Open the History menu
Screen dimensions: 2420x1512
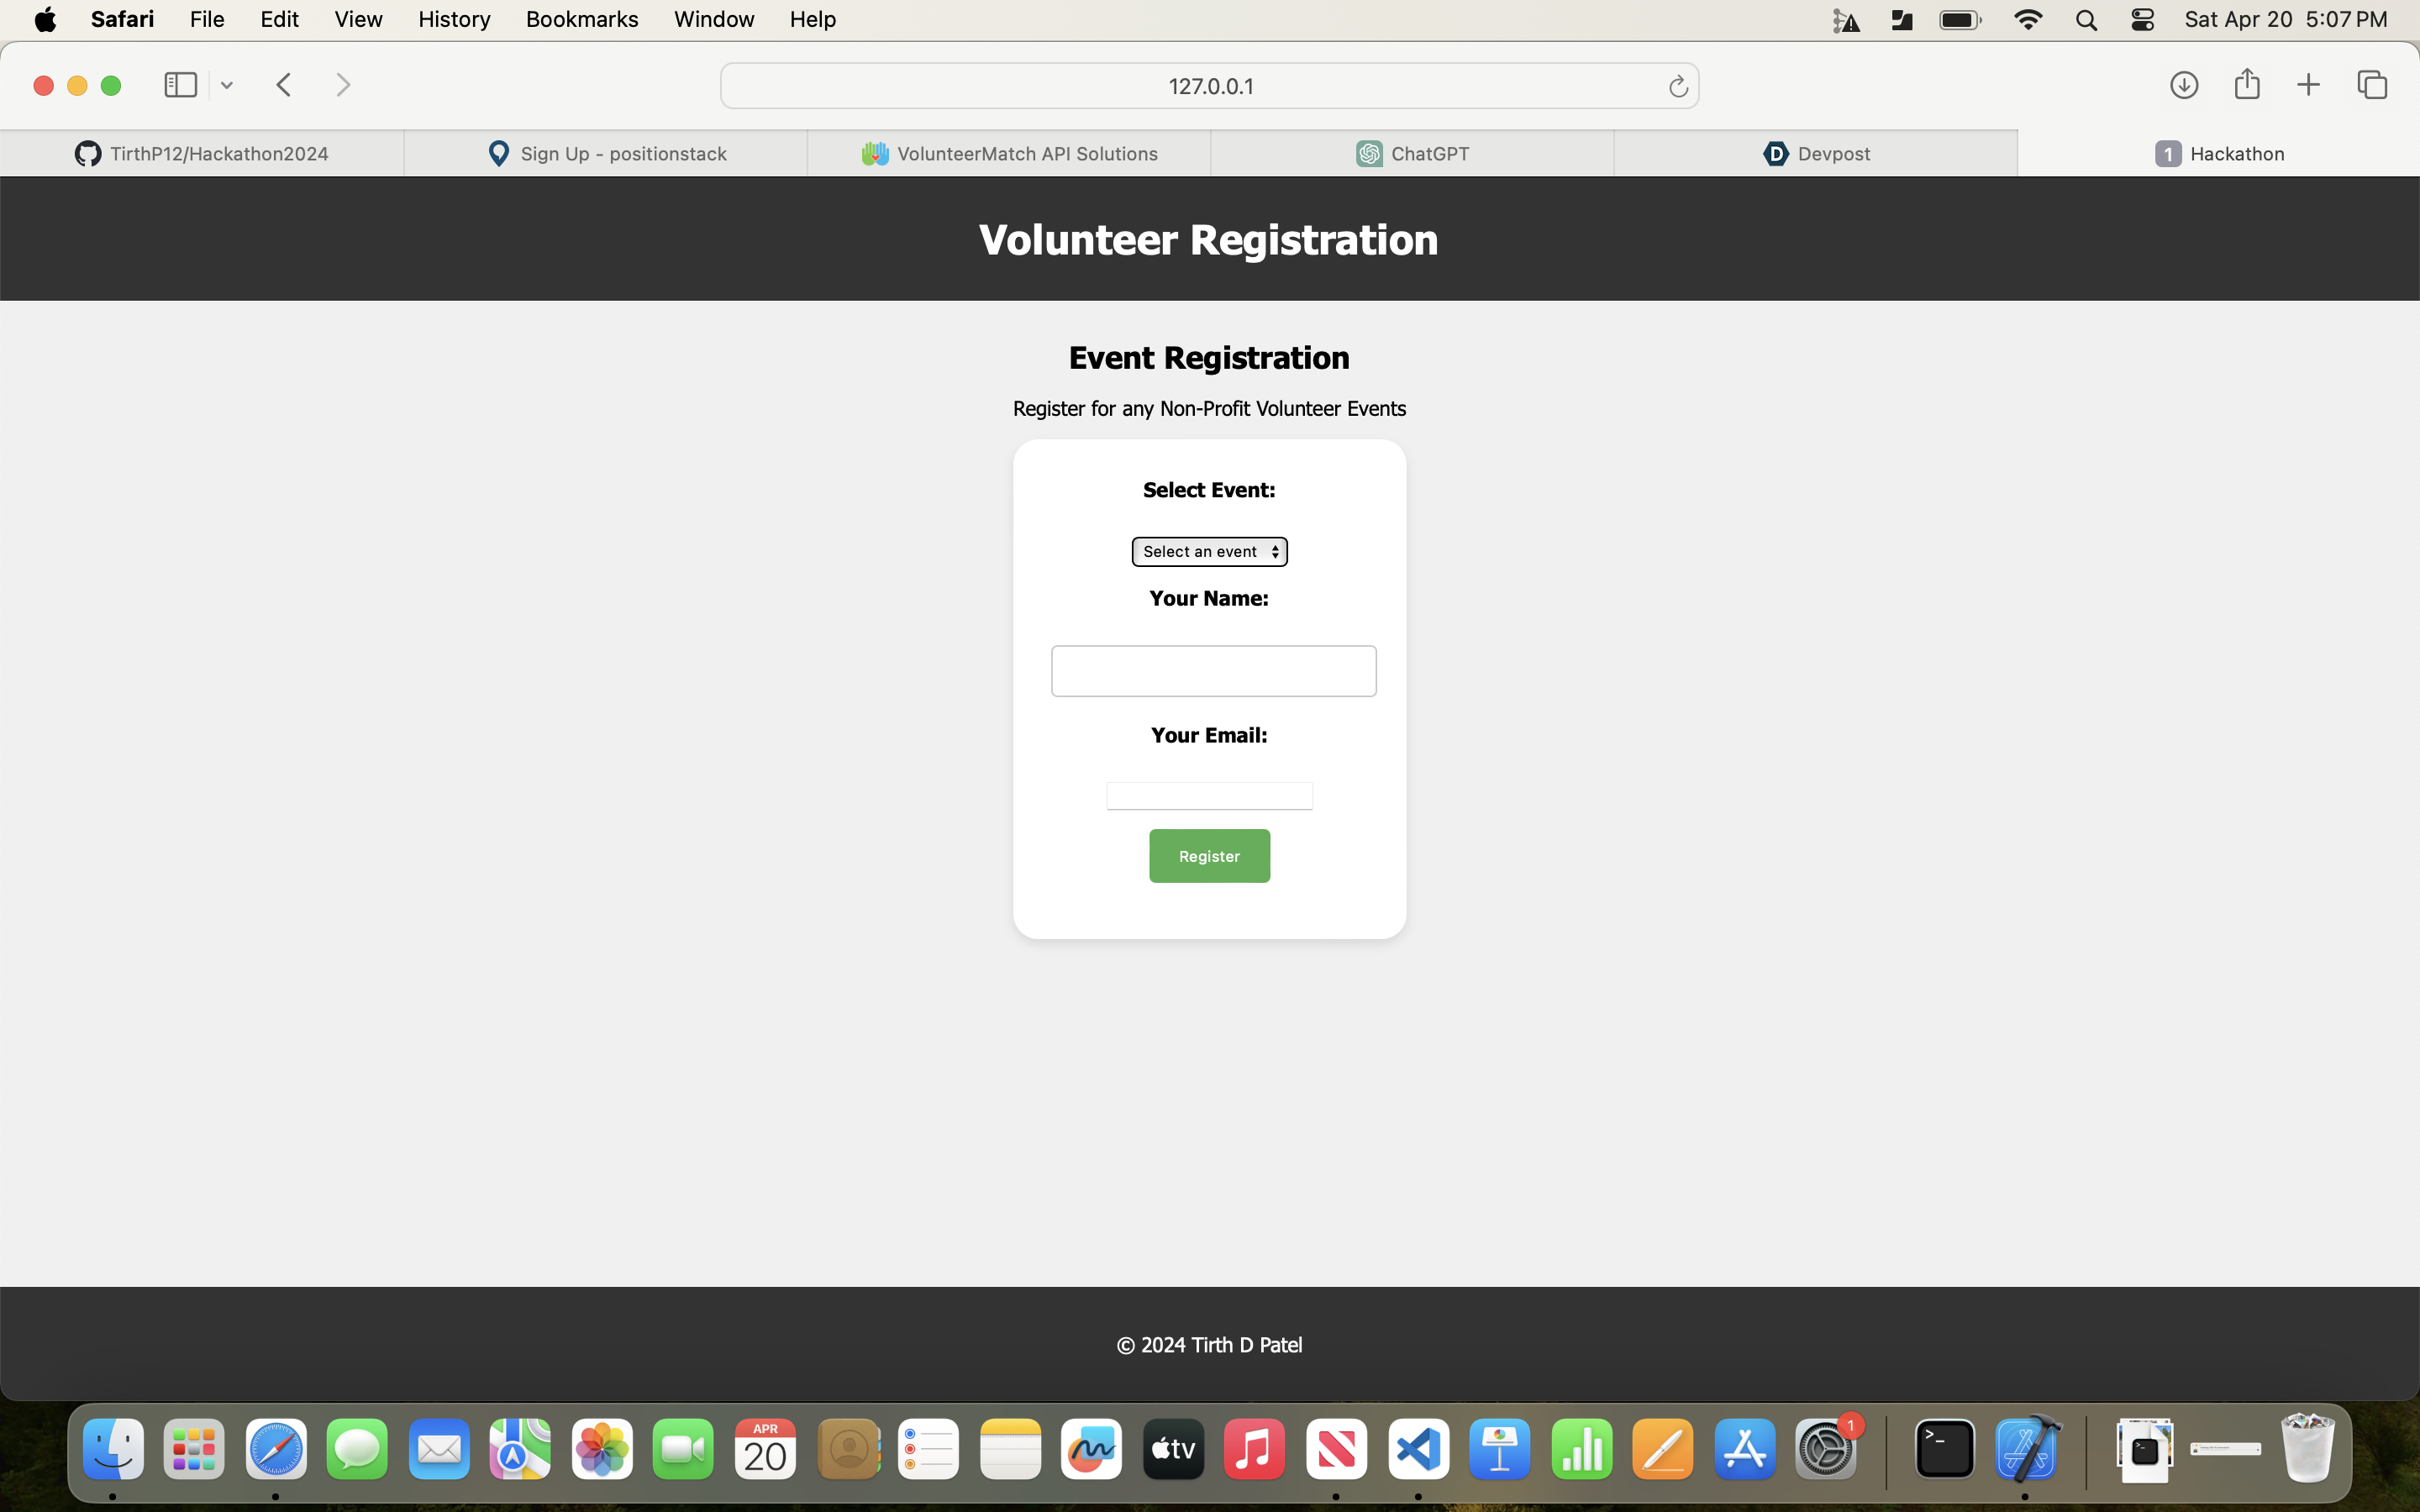(454, 19)
